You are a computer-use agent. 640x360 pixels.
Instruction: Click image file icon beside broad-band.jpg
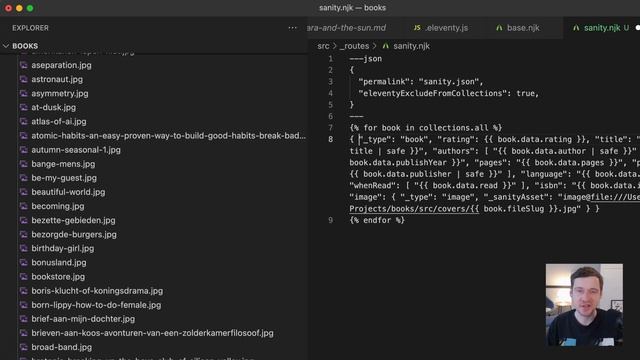(x=24, y=347)
